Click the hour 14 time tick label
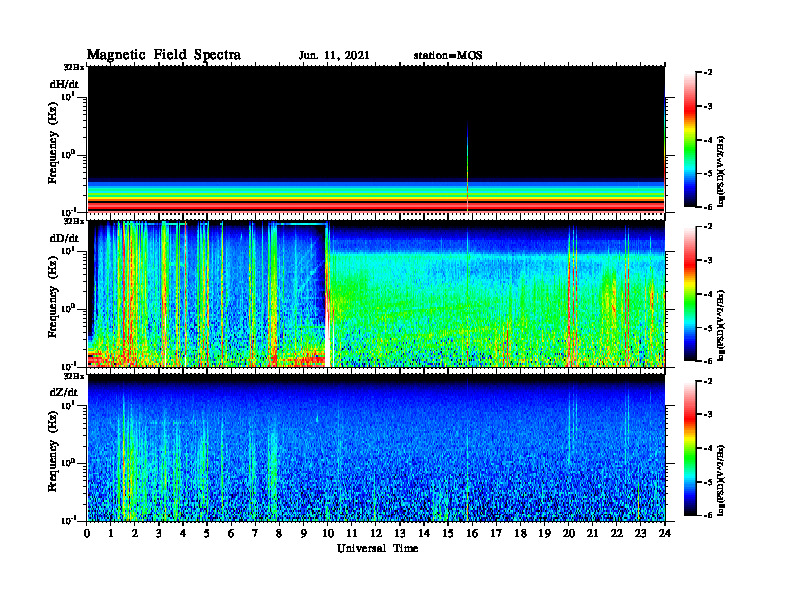792x612 pixels. [424, 534]
